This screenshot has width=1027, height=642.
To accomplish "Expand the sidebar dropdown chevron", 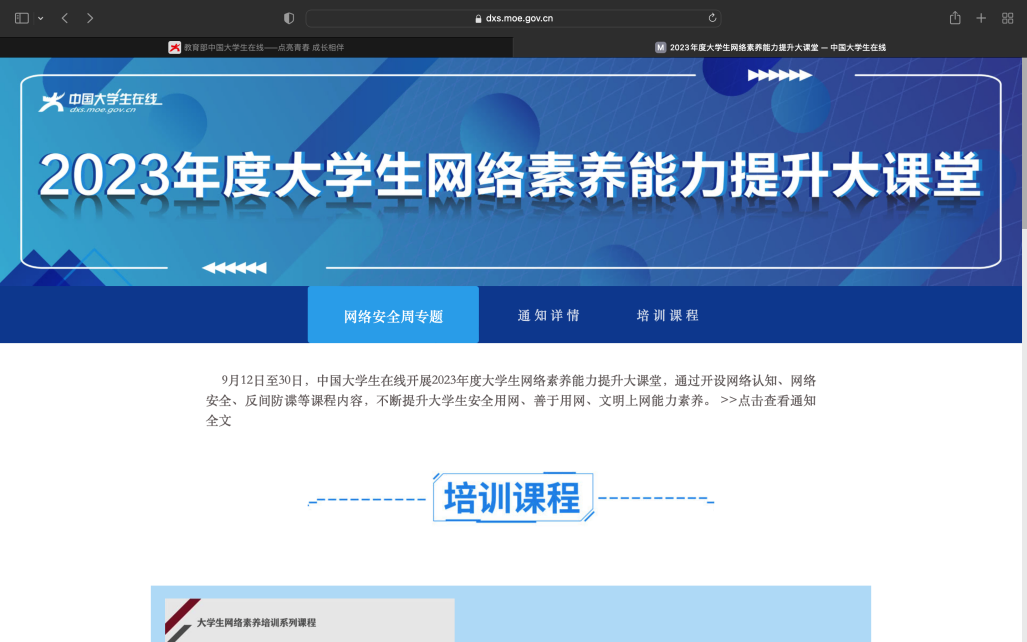I will pos(41,18).
